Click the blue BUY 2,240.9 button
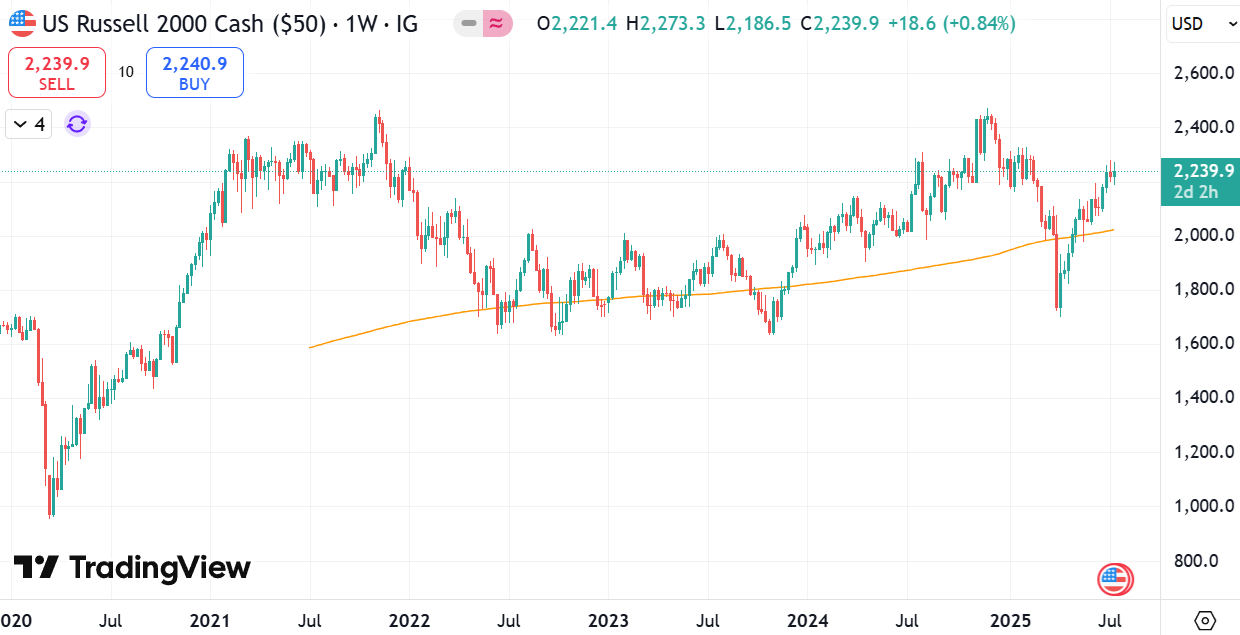 tap(195, 73)
